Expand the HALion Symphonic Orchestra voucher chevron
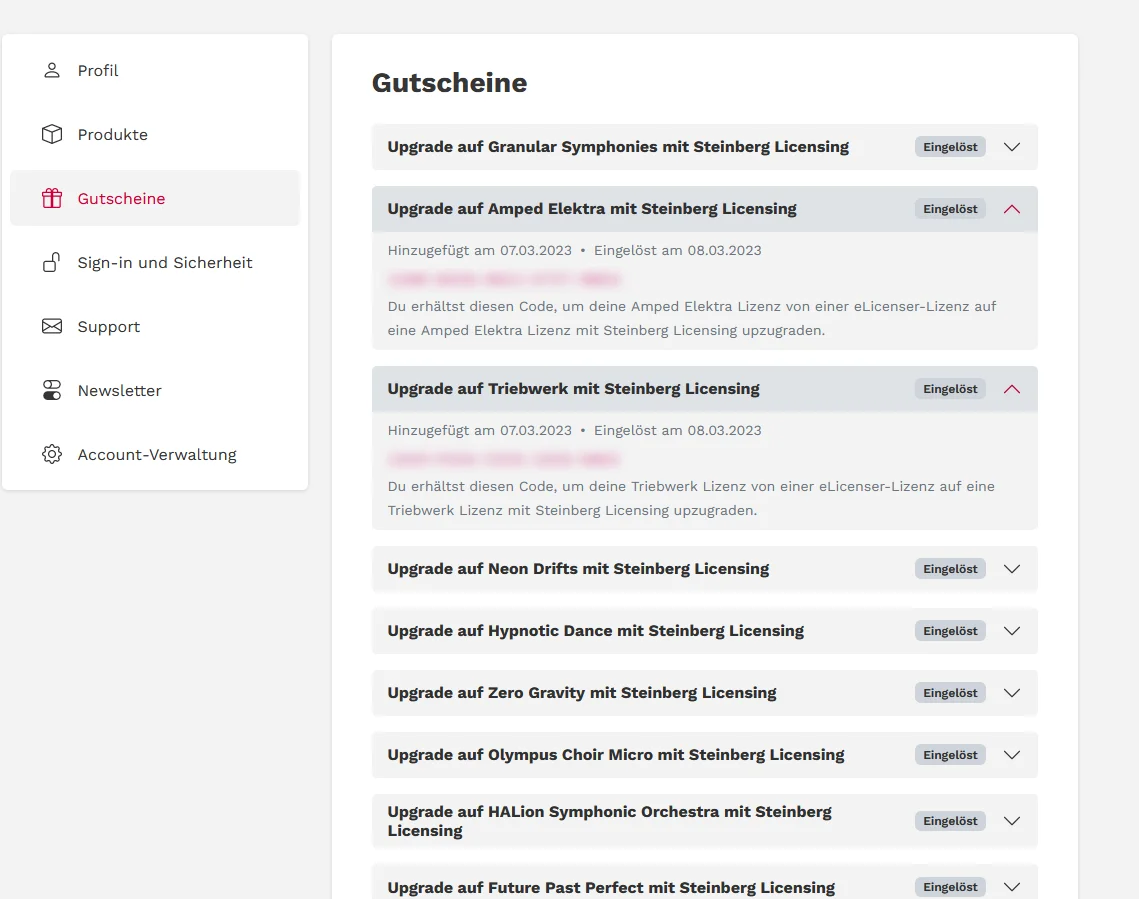1139x899 pixels. 1012,821
